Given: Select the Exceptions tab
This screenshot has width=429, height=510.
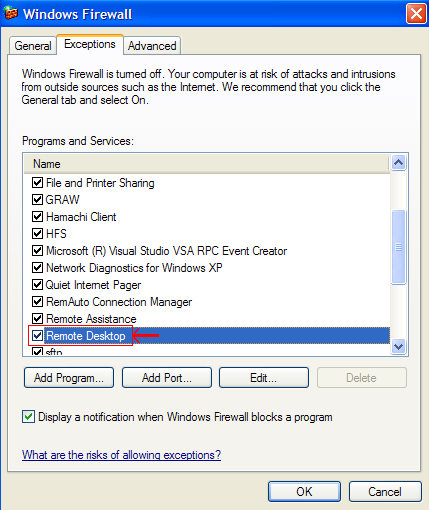Looking at the screenshot, I should (x=90, y=44).
